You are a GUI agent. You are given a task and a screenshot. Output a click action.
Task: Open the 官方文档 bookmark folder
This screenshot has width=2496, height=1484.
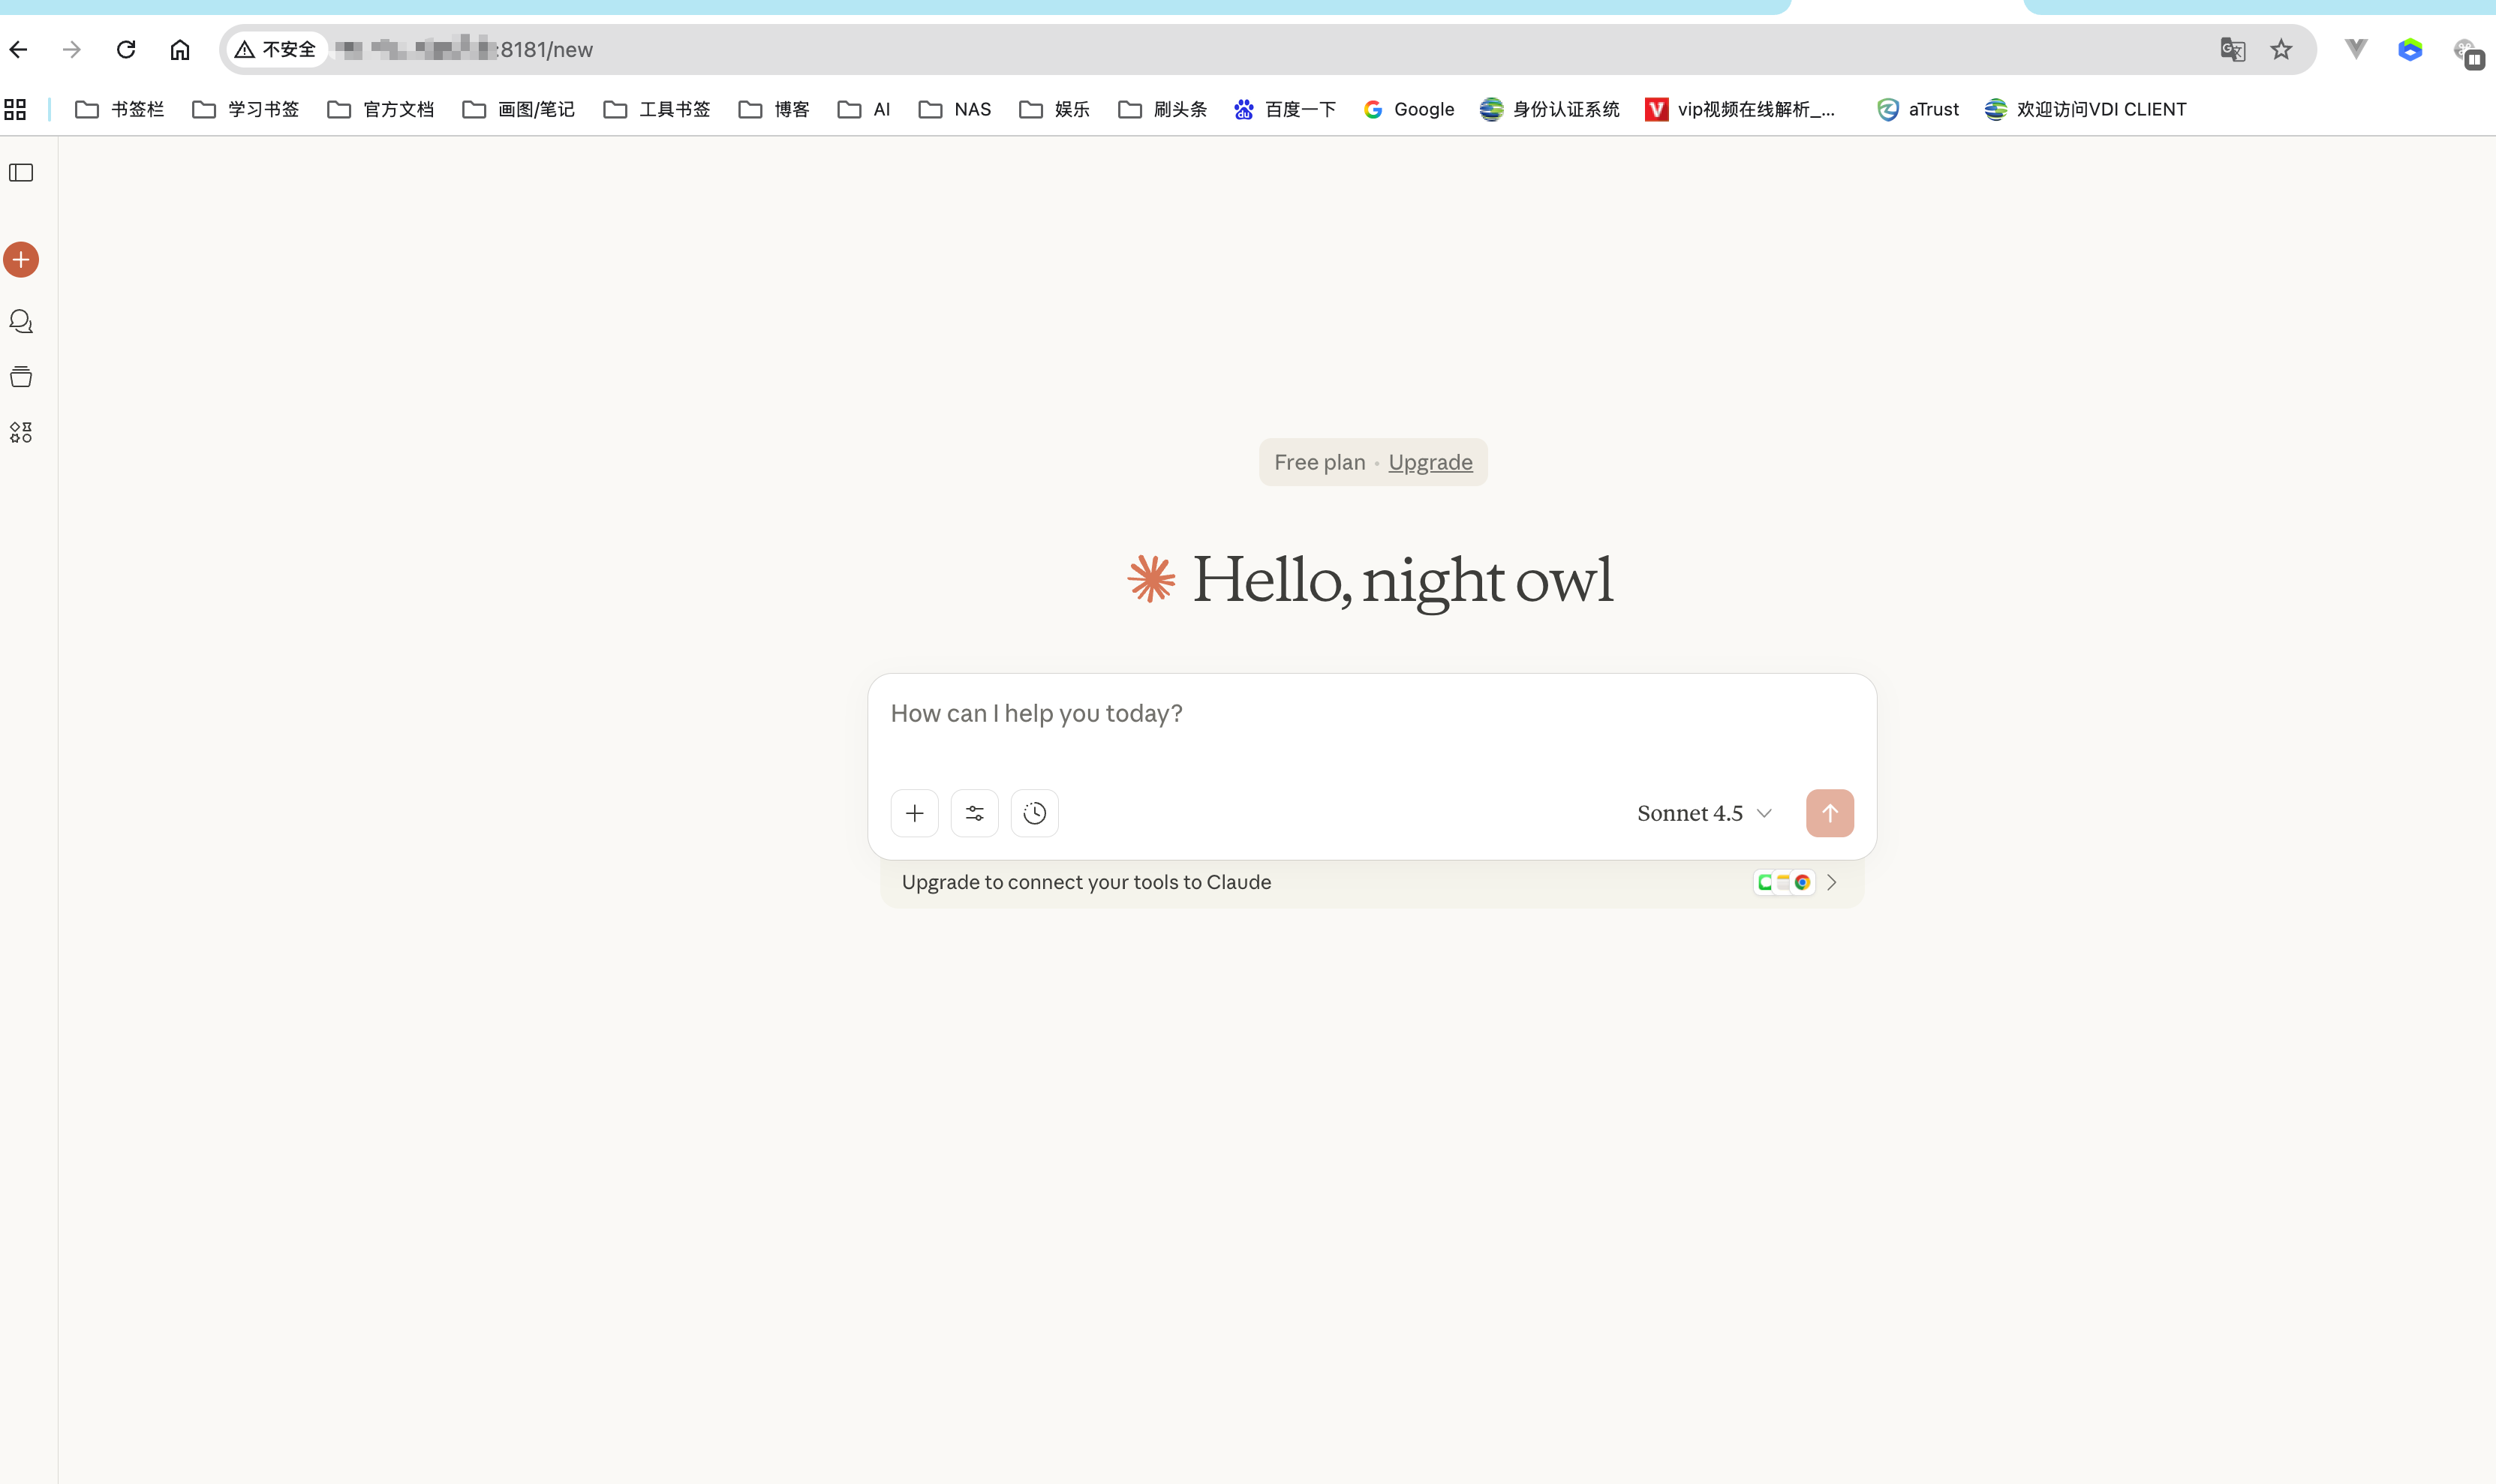pyautogui.click(x=380, y=109)
